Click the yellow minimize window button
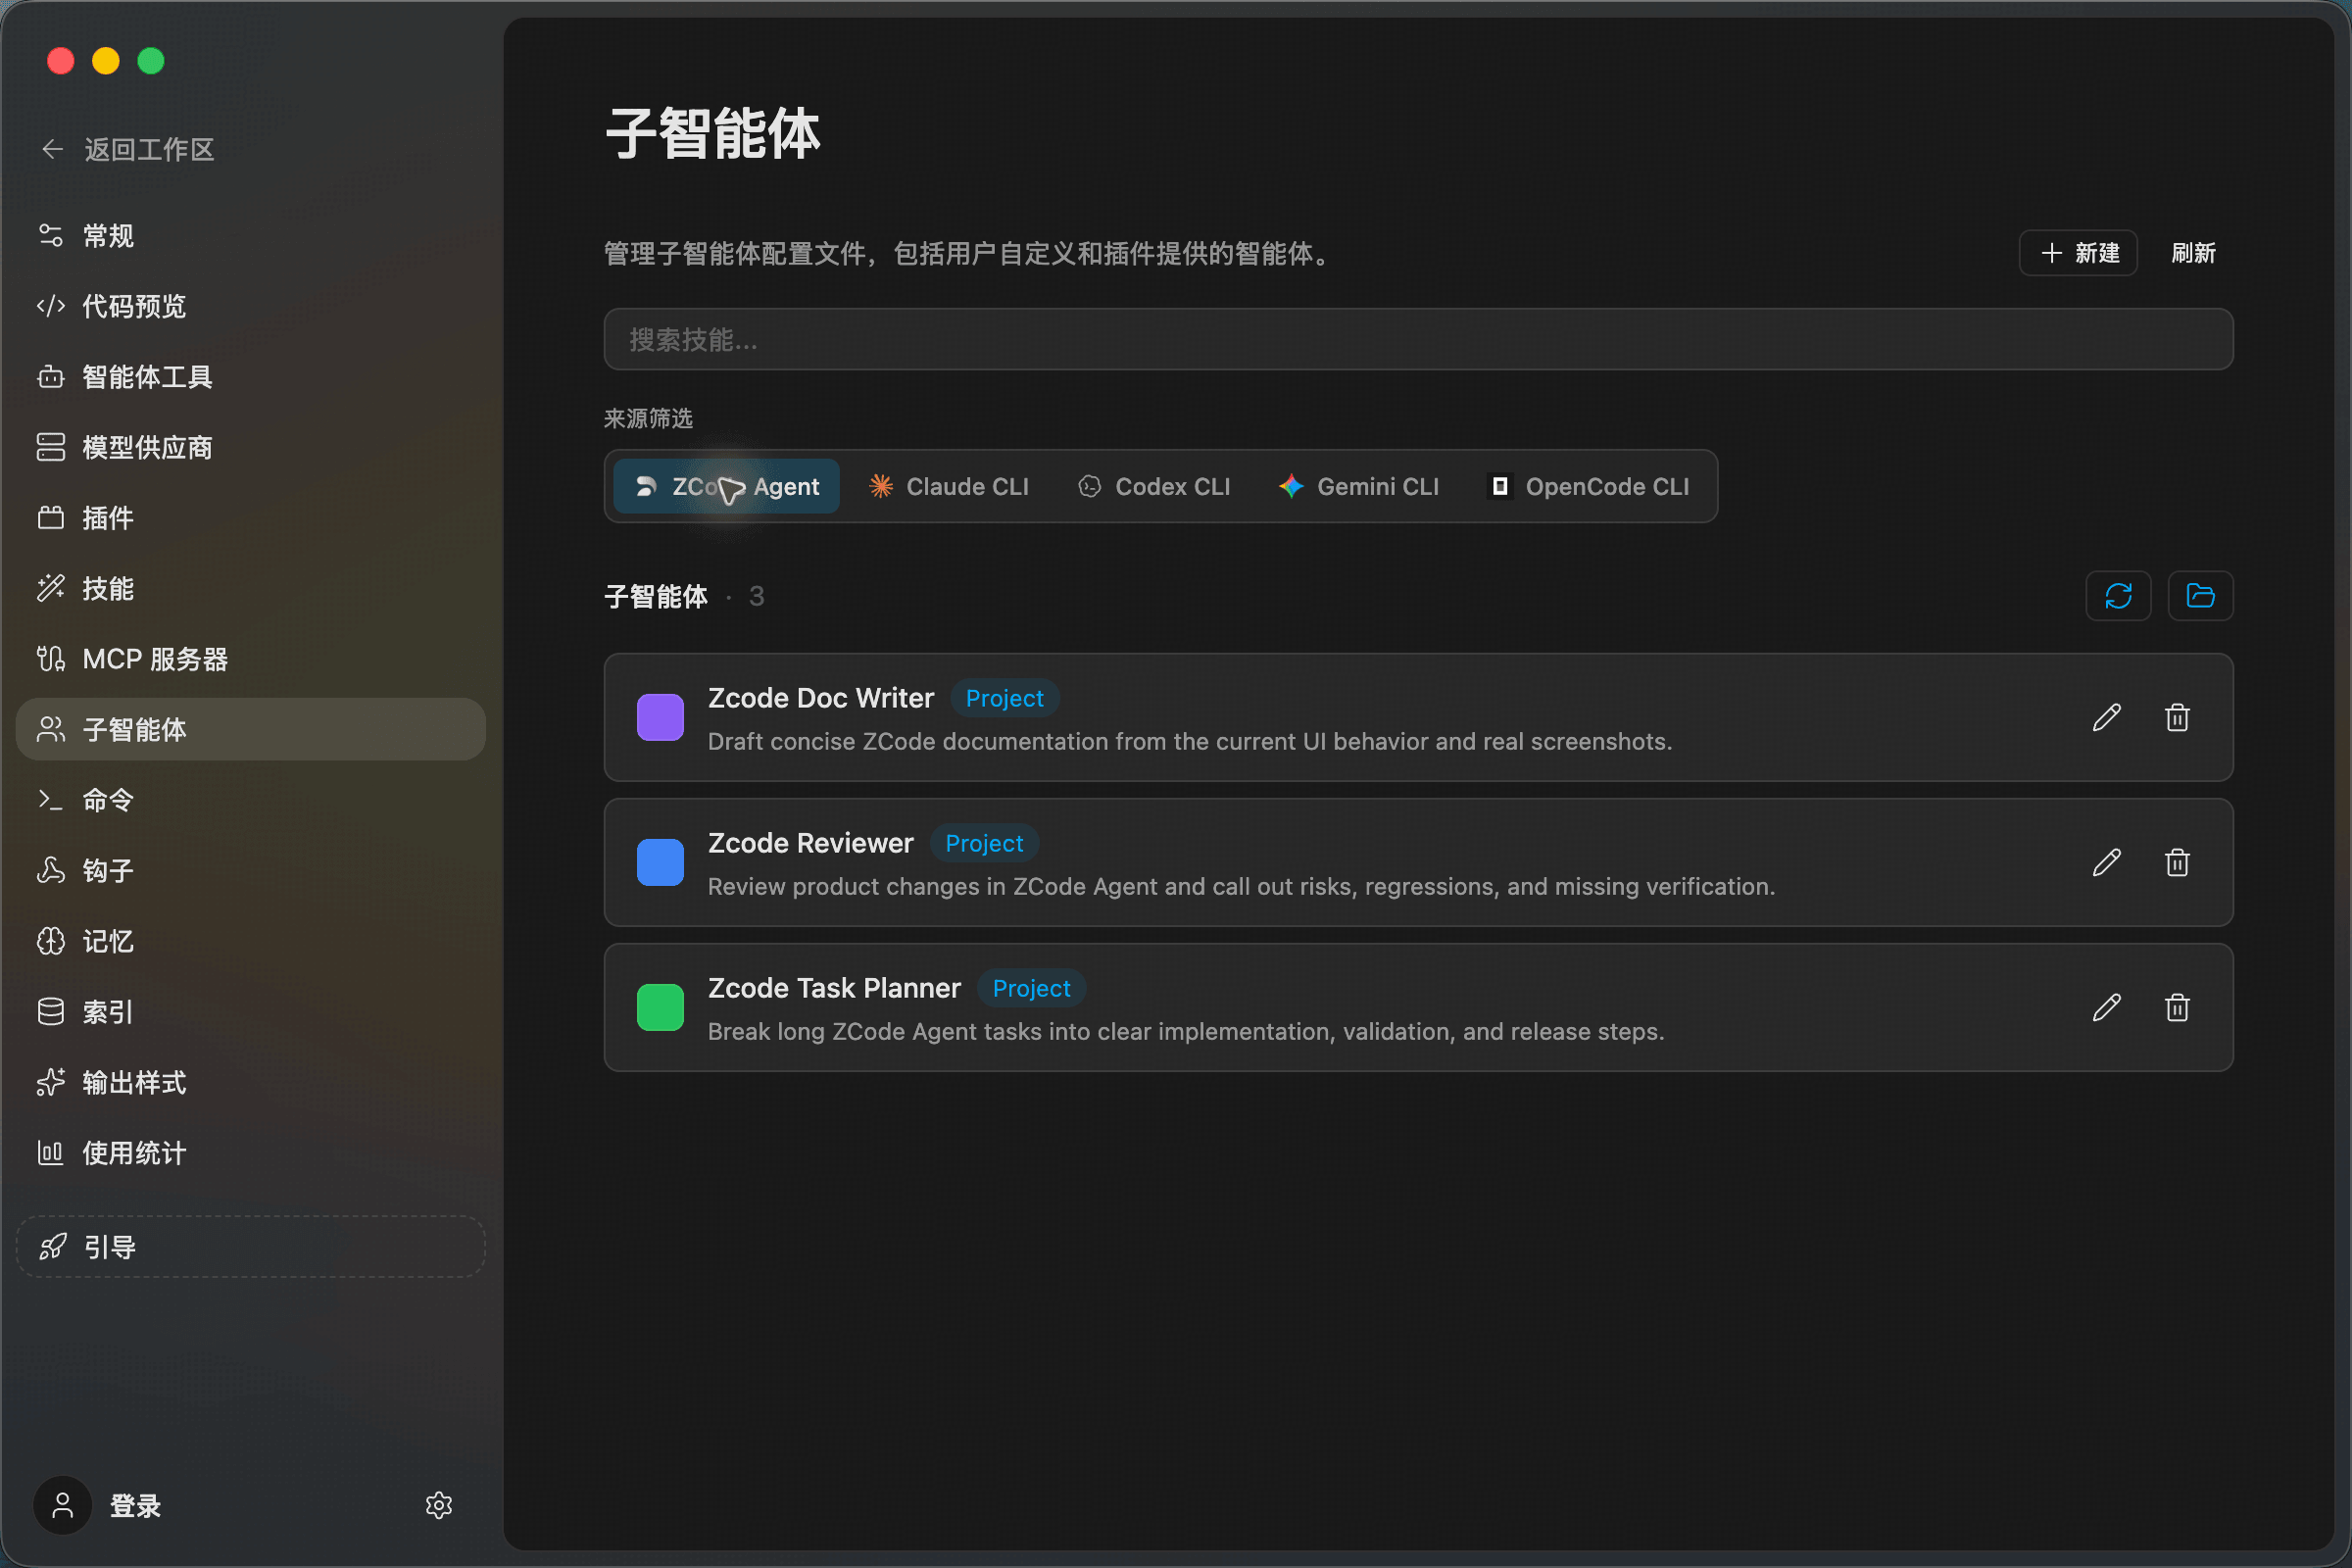Image resolution: width=2352 pixels, height=1568 pixels. tap(105, 61)
